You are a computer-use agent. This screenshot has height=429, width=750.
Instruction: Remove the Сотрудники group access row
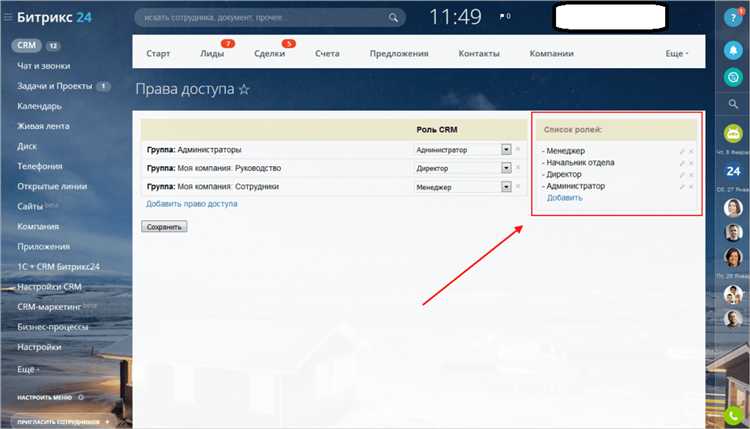518,187
